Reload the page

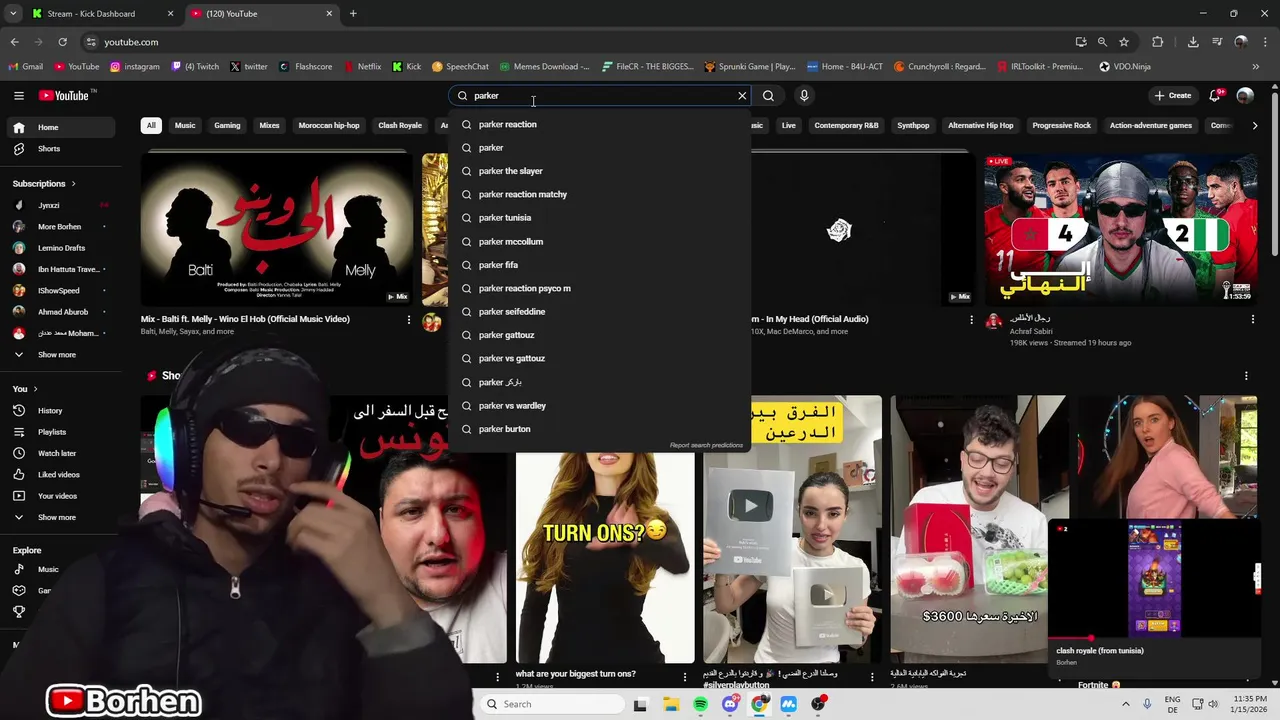(62, 42)
